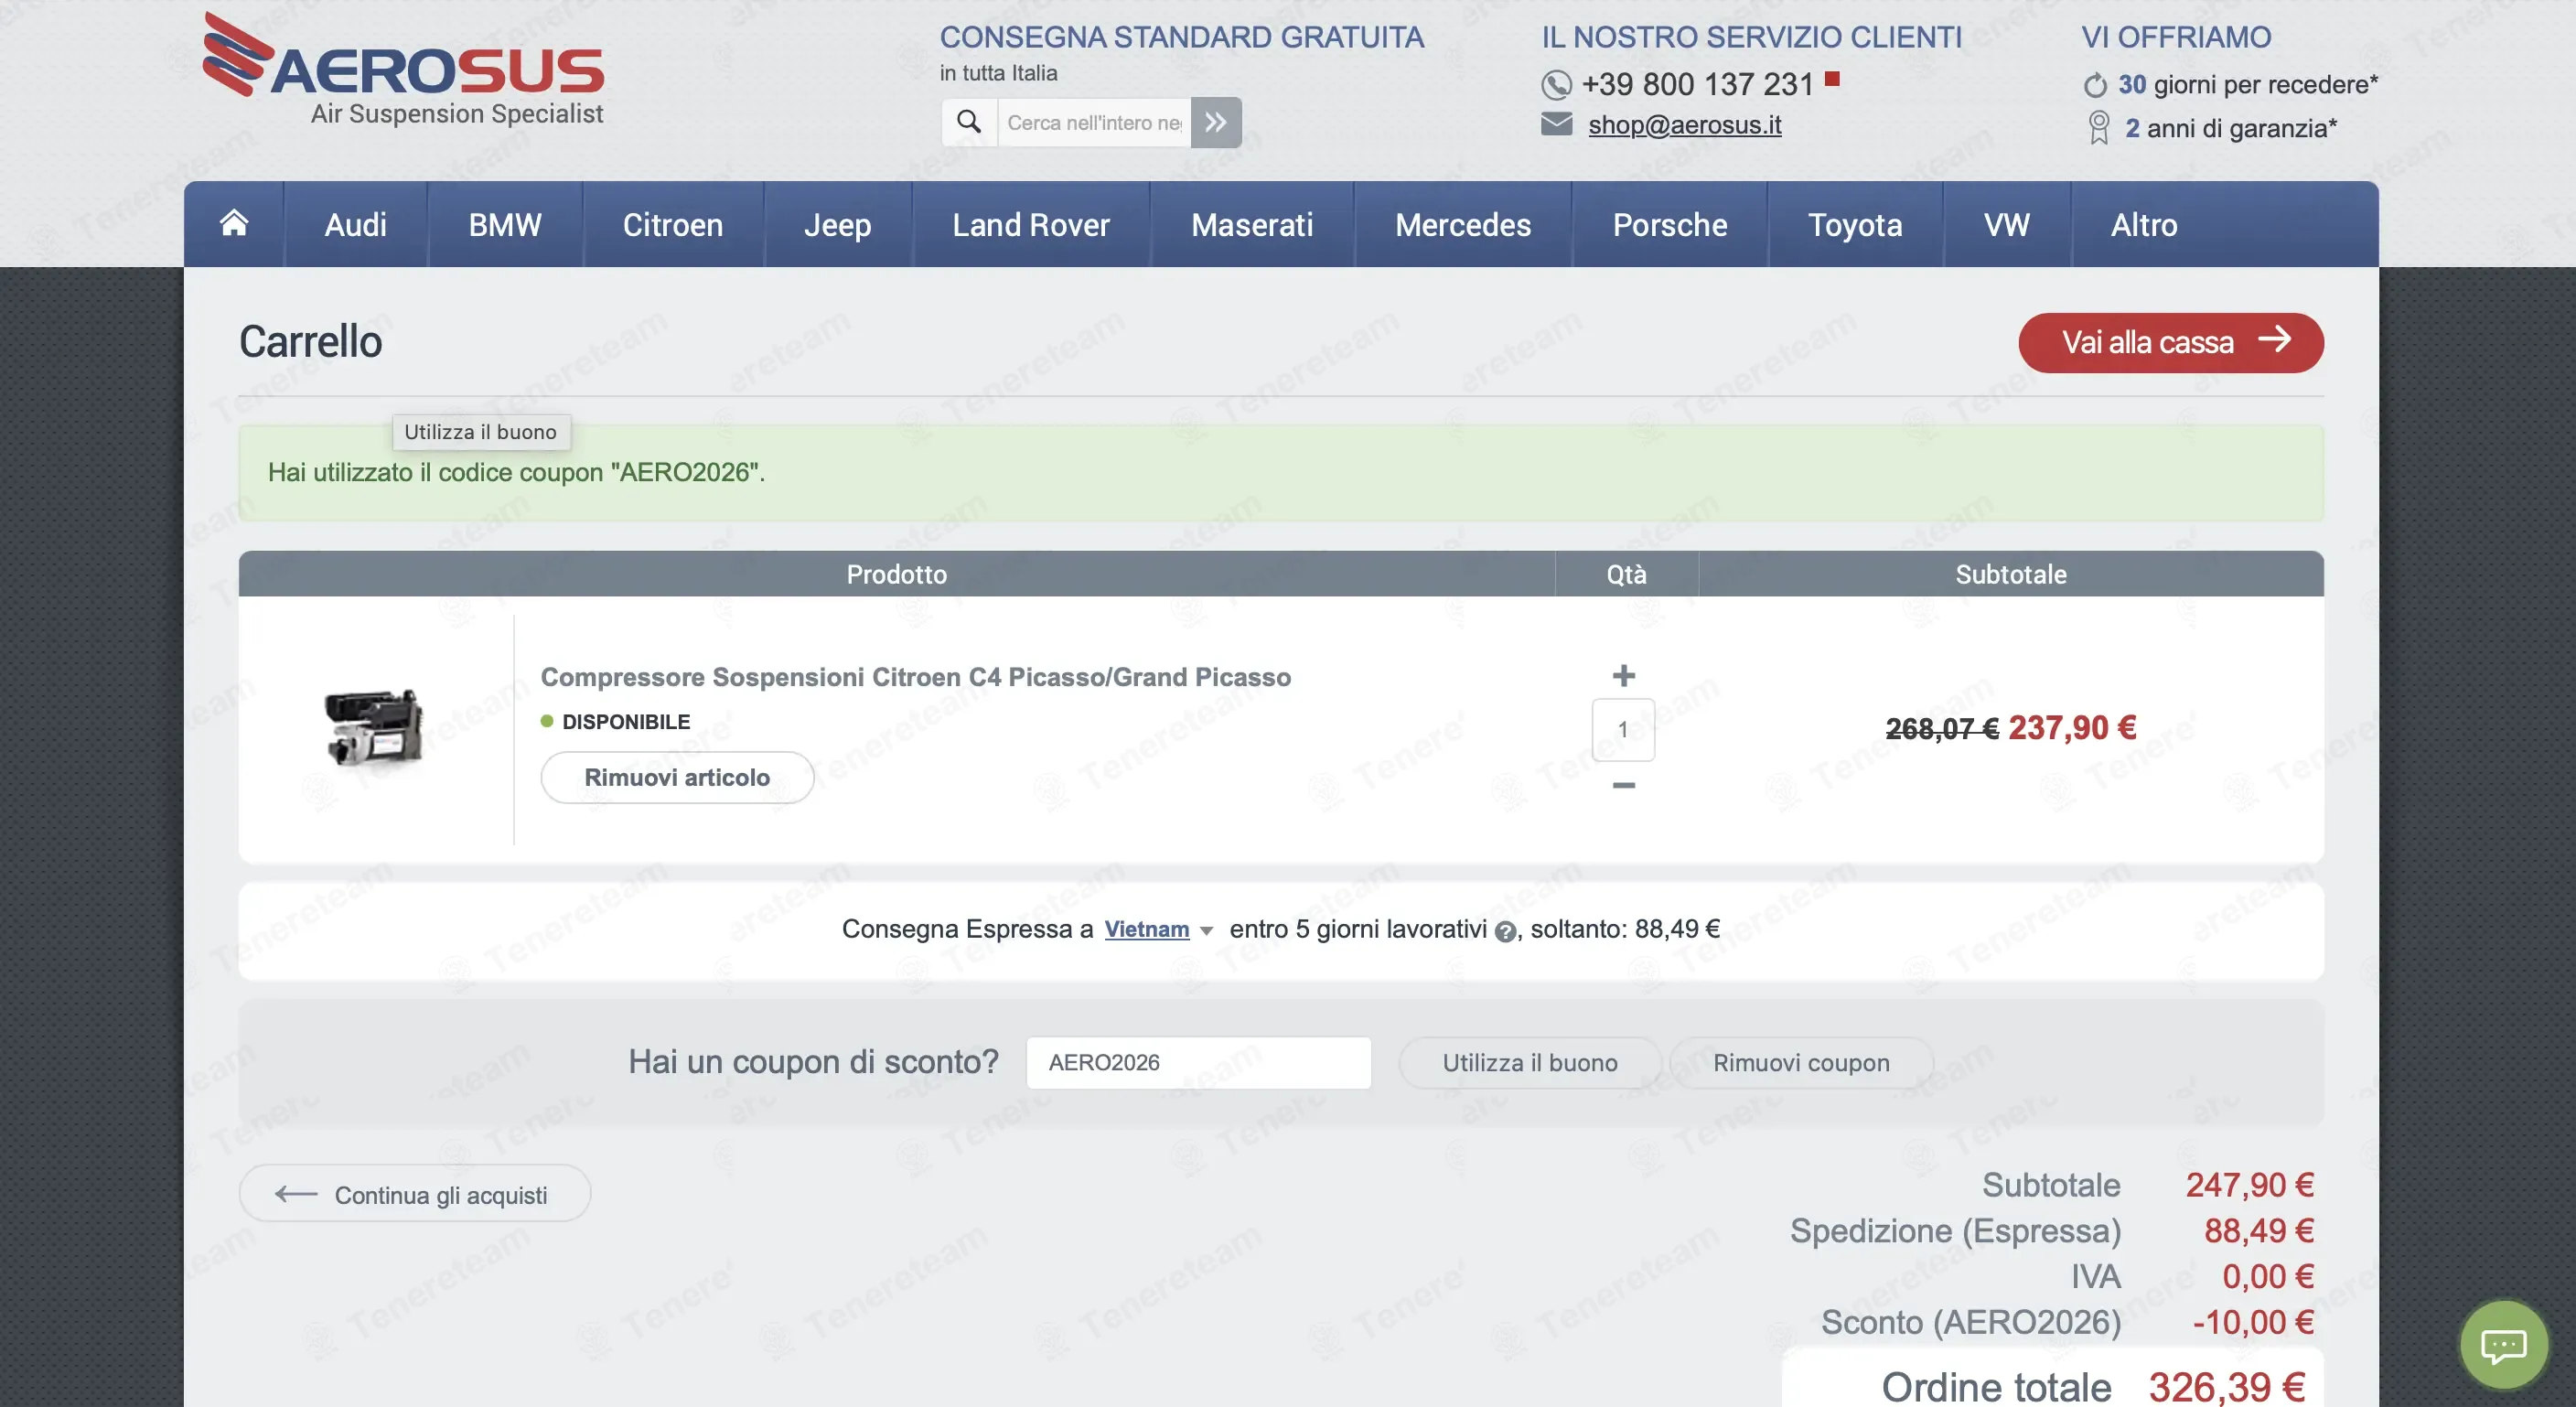The image size is (2576, 1407).
Task: Proceed with Vai alla cassa button
Action: pos(2171,342)
